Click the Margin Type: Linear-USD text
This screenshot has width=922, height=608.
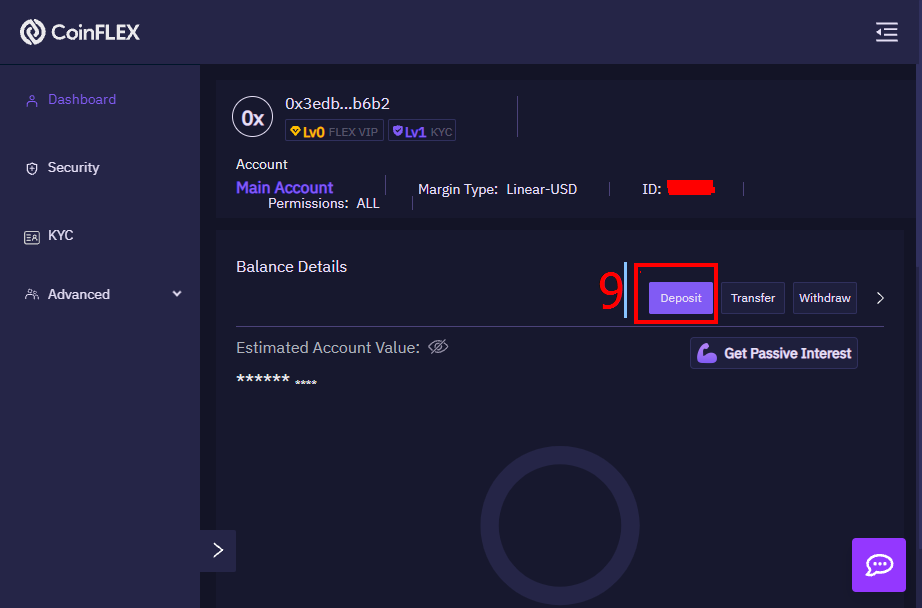pyautogui.click(x=497, y=189)
